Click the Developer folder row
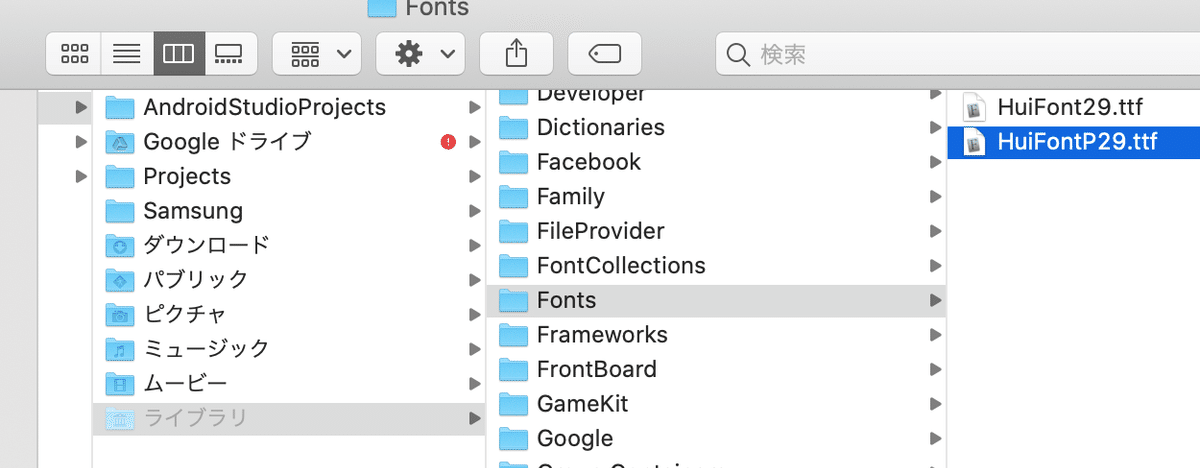Image resolution: width=1200 pixels, height=468 pixels. coord(716,99)
